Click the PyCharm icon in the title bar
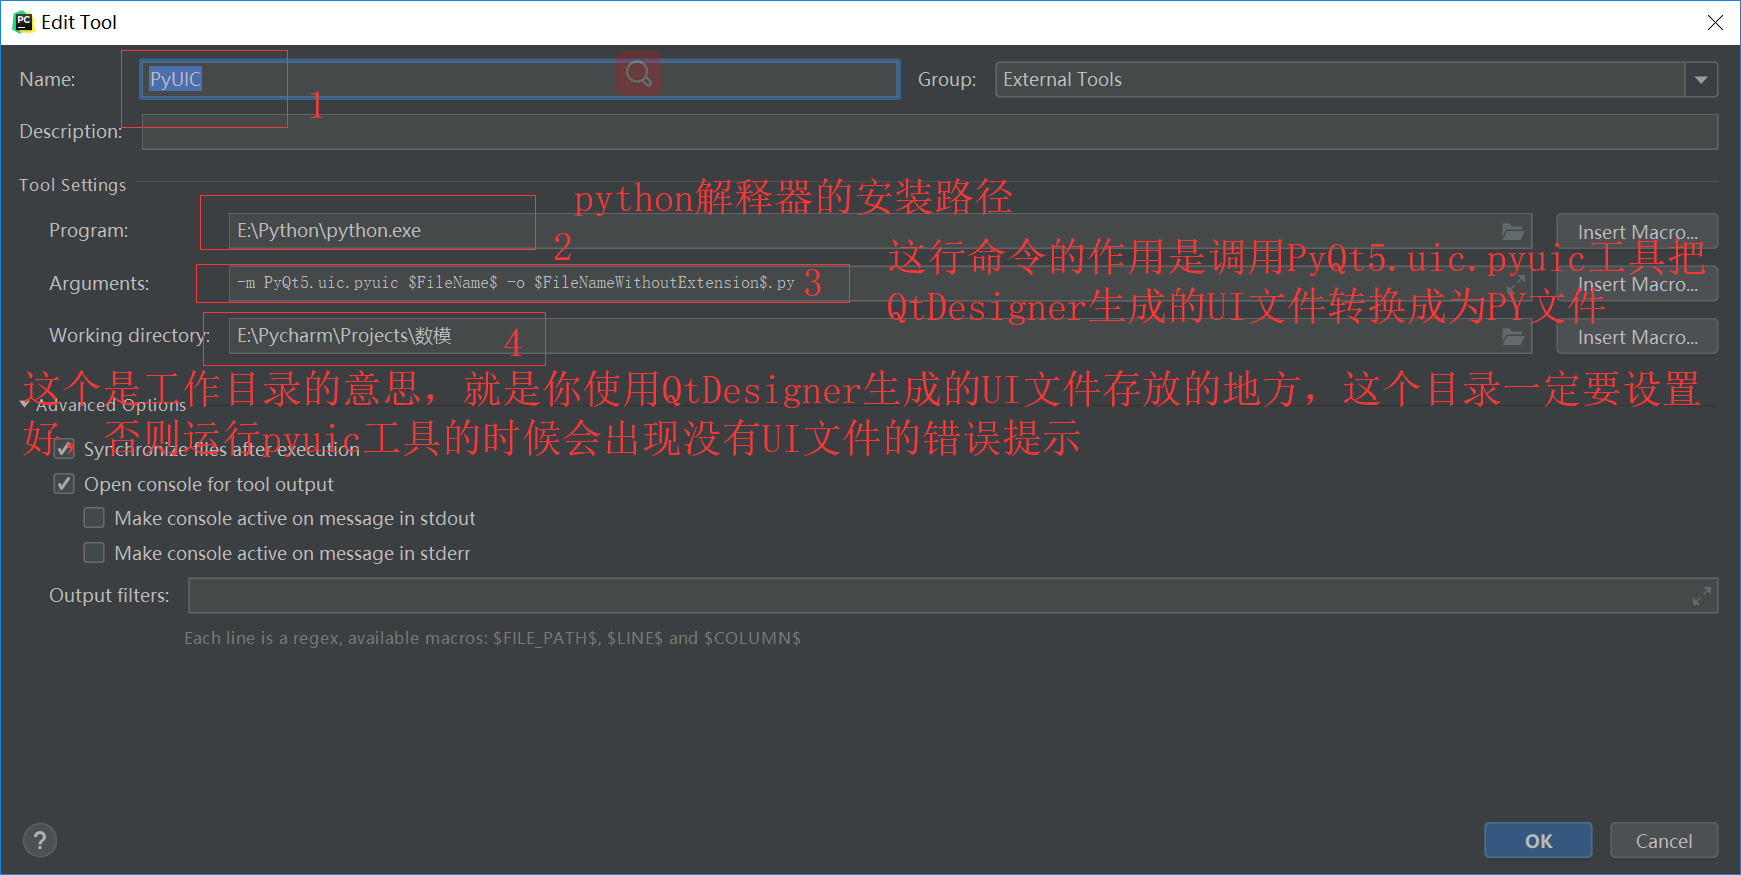Viewport: 1741px width, 875px height. pyautogui.click(x=23, y=22)
